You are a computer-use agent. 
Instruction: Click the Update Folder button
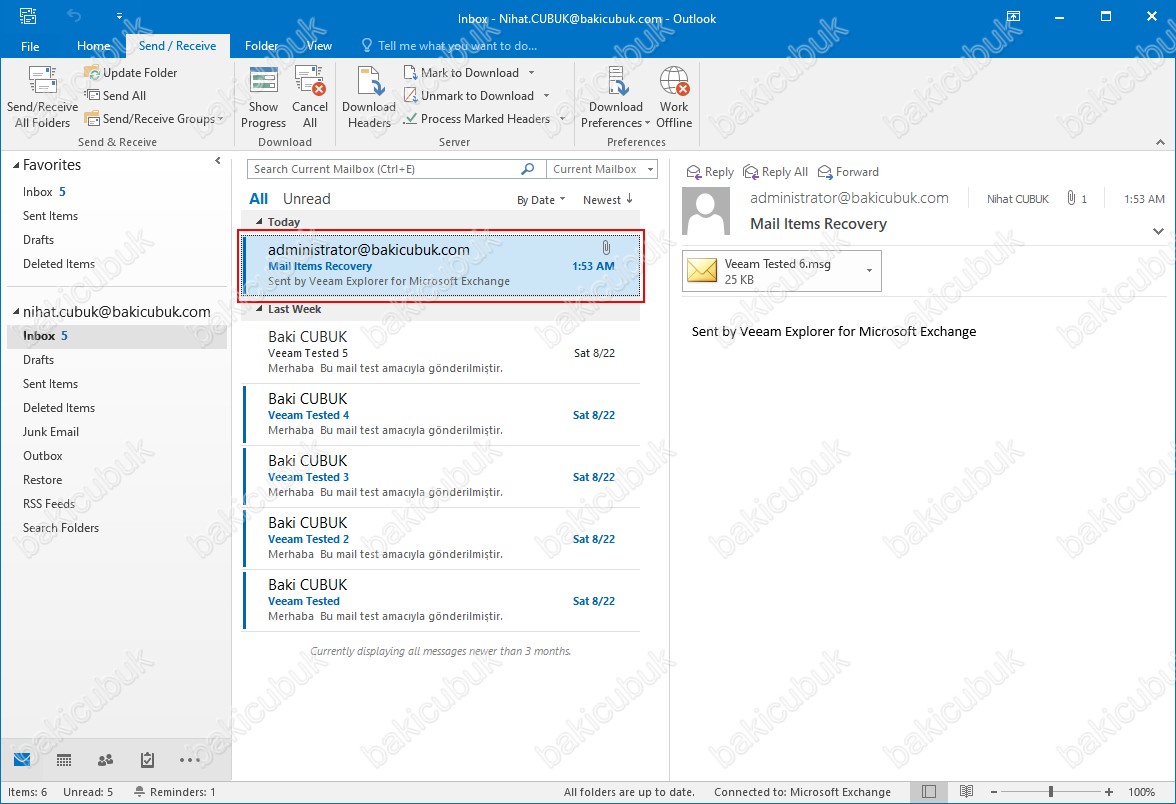point(131,73)
